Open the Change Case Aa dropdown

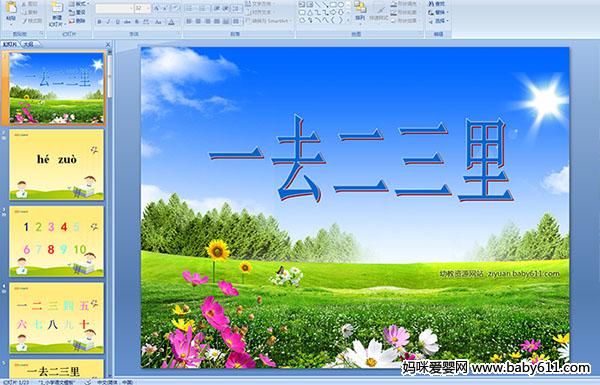click(x=158, y=22)
